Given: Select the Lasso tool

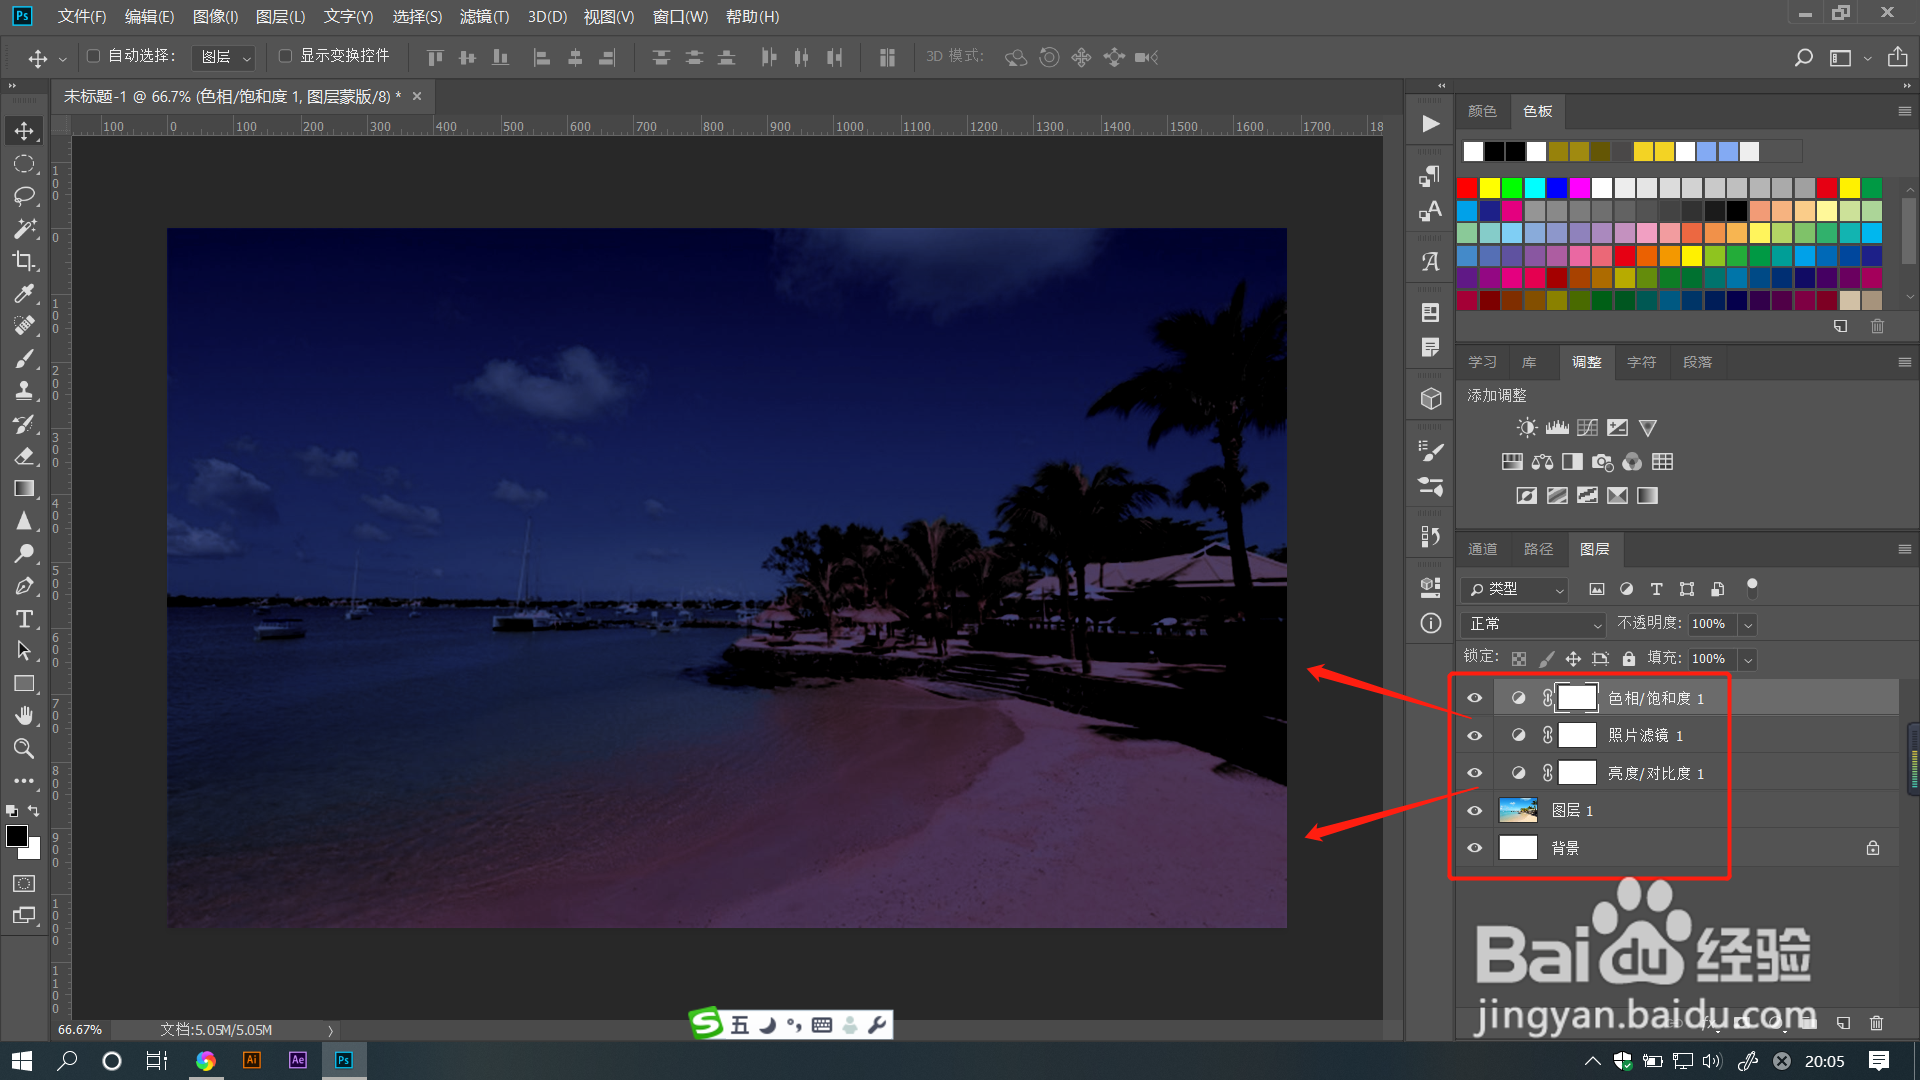Looking at the screenshot, I should coord(24,196).
